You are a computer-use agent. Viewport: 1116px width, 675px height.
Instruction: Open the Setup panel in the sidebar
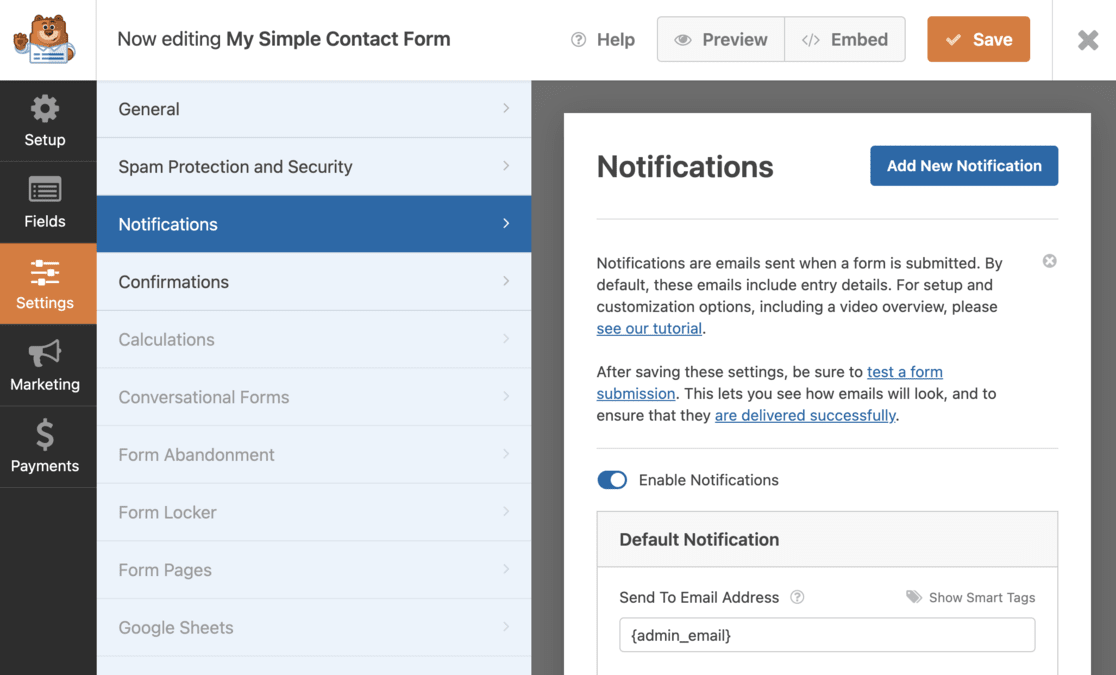(46, 120)
